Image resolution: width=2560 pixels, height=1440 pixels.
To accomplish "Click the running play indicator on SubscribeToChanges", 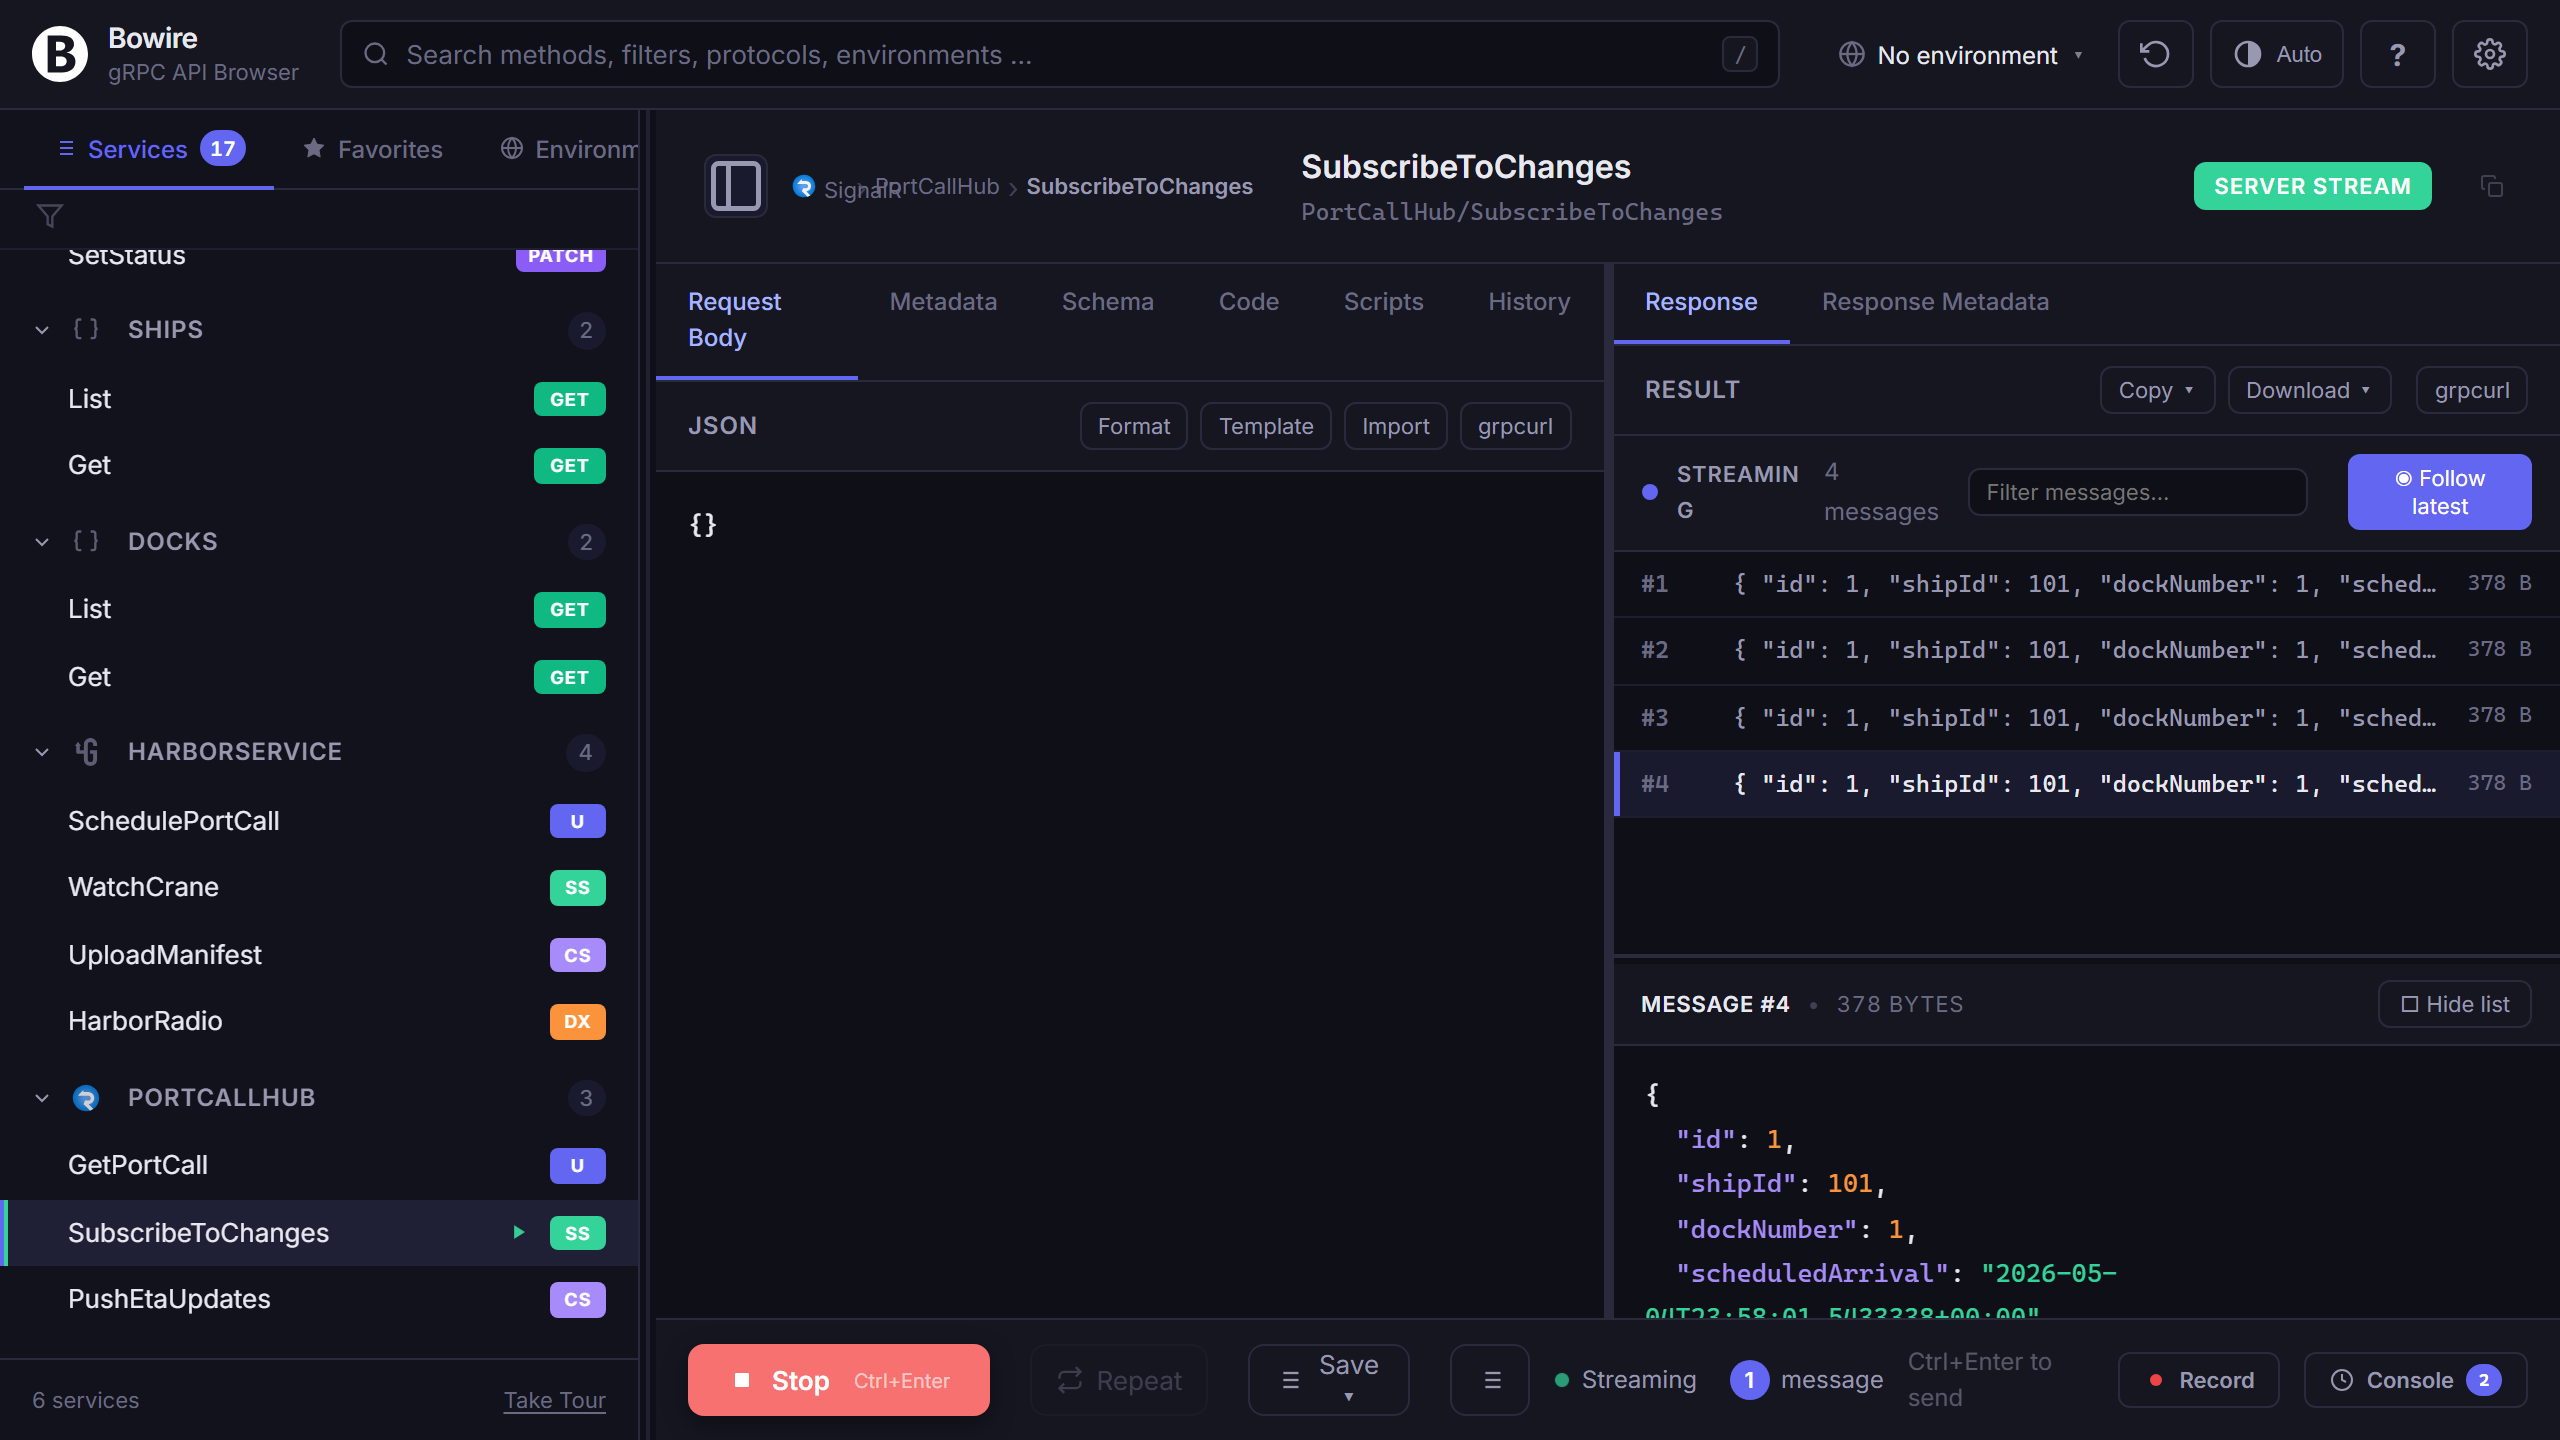I will pyautogui.click(x=519, y=1232).
